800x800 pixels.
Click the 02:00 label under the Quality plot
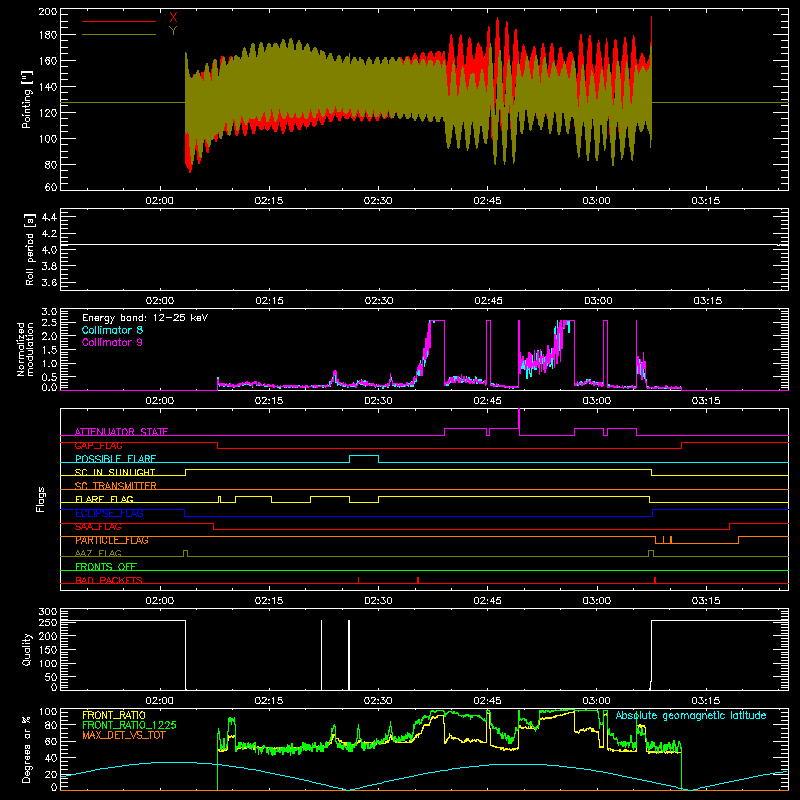coord(160,701)
